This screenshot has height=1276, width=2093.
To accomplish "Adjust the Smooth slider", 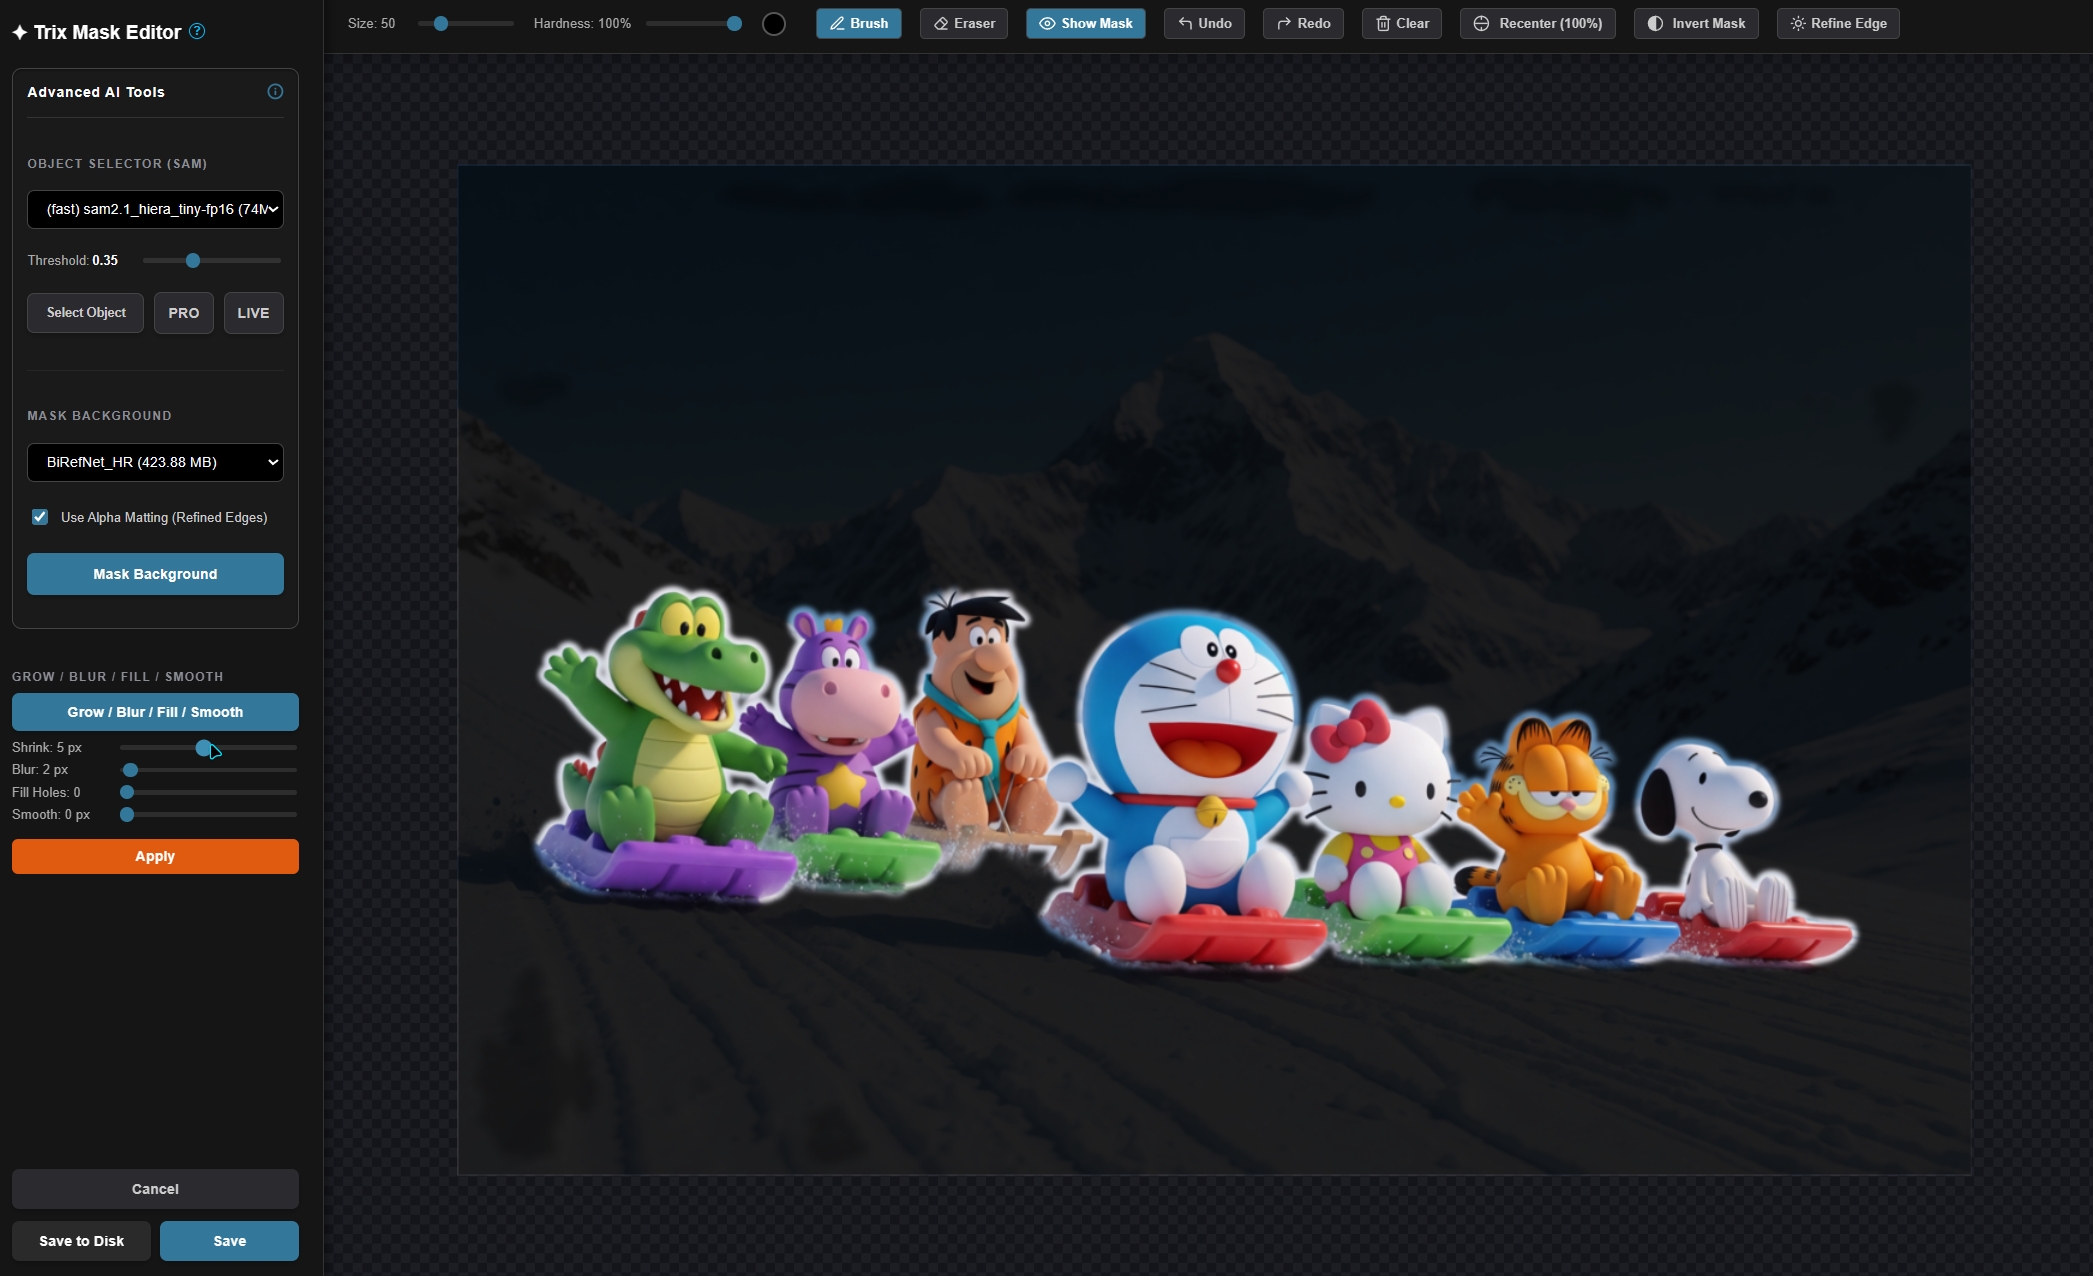I will coord(208,815).
